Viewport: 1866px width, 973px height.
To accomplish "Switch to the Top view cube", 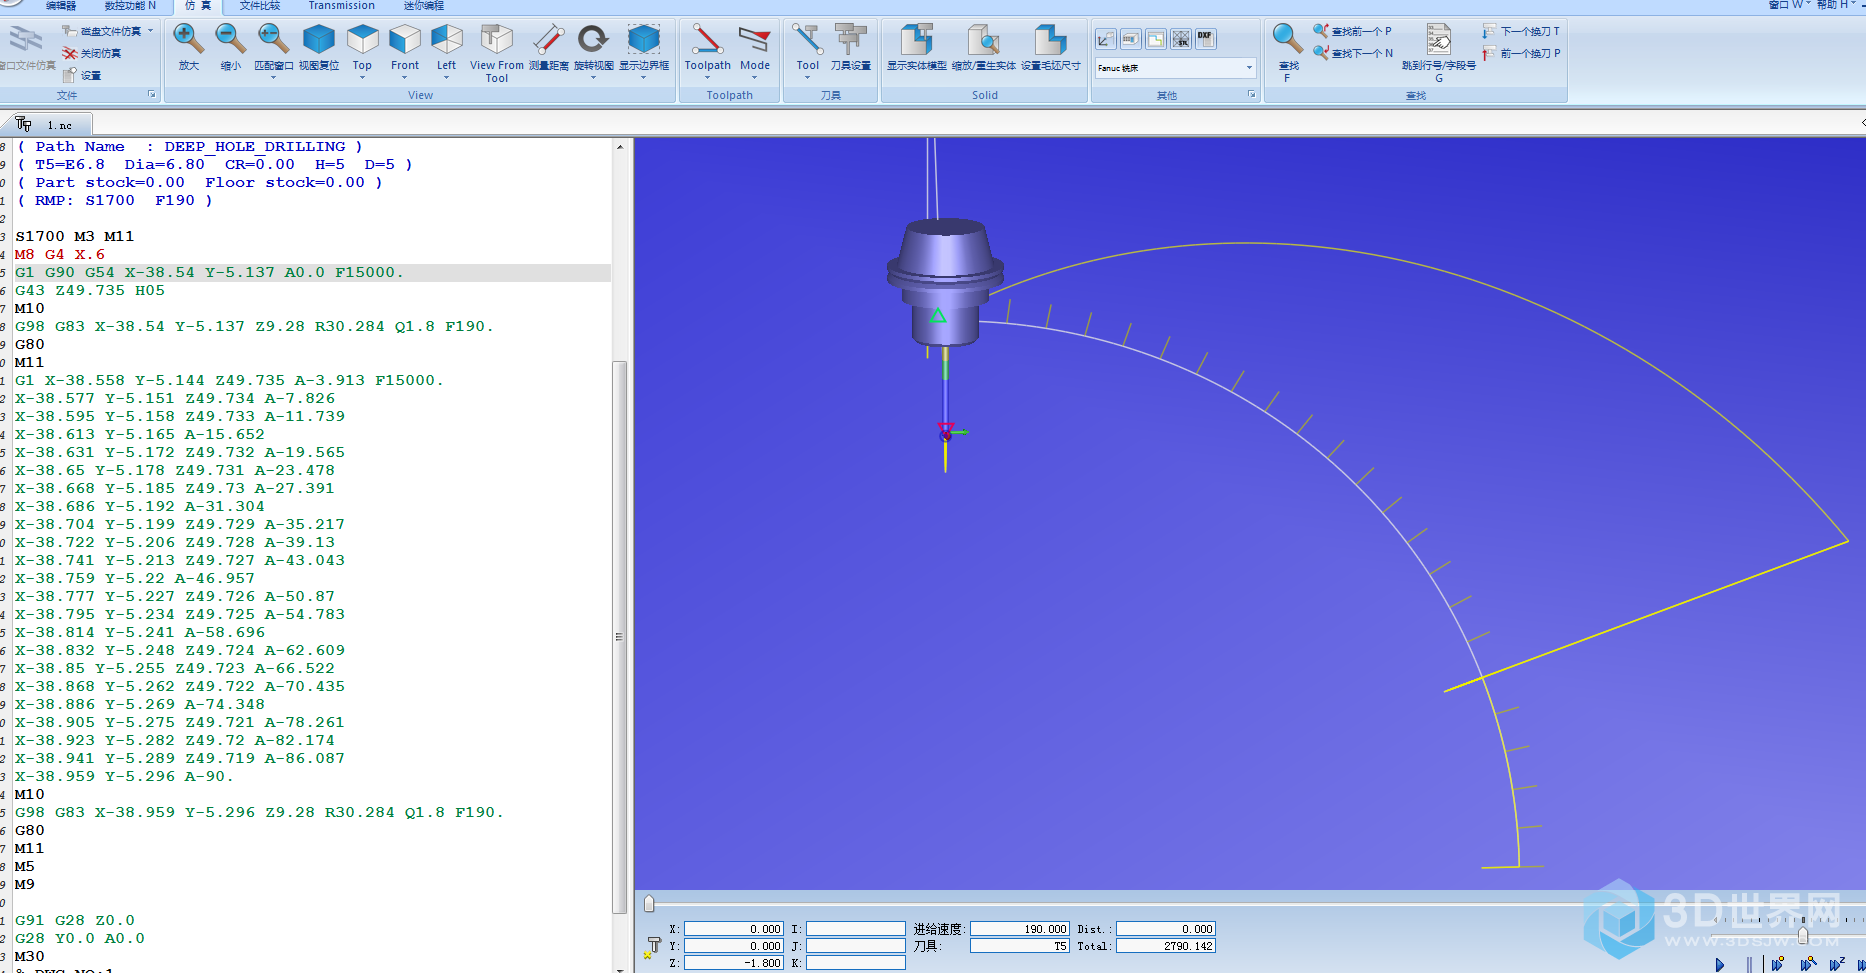I will coord(362,40).
